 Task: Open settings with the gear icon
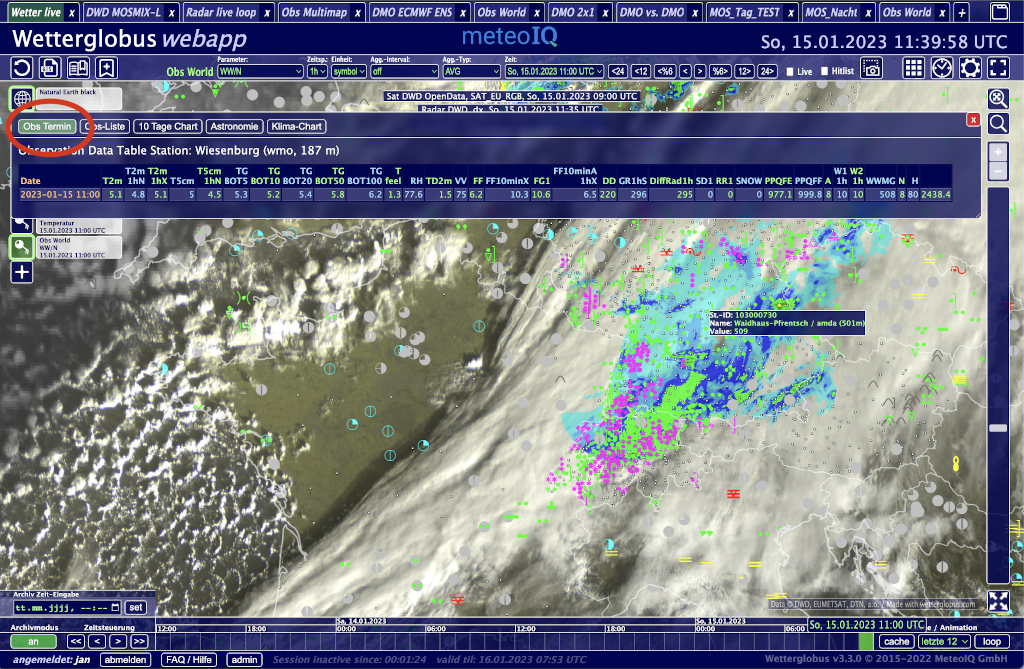tap(970, 68)
